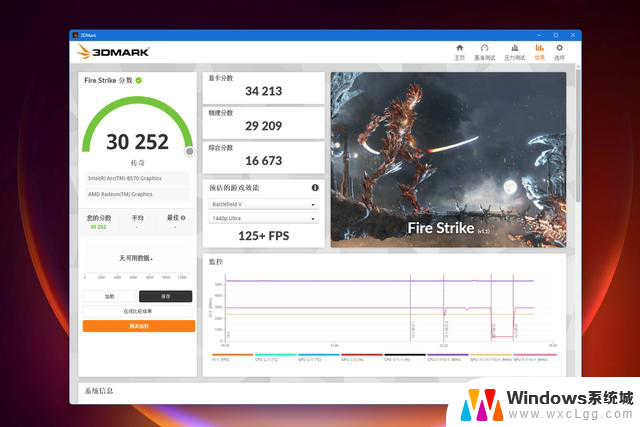The image size is (640, 427).
Task: Click the score gauge end handle
Action: tap(189, 151)
